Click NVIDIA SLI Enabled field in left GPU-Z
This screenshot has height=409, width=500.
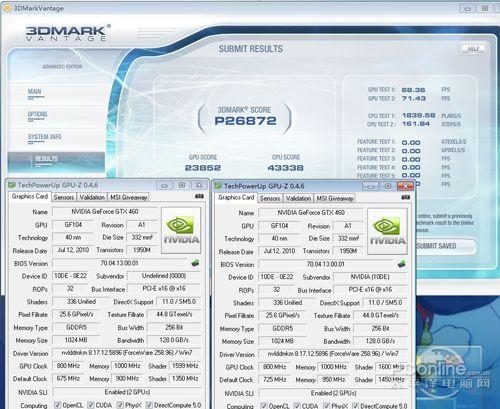pyautogui.click(x=127, y=392)
